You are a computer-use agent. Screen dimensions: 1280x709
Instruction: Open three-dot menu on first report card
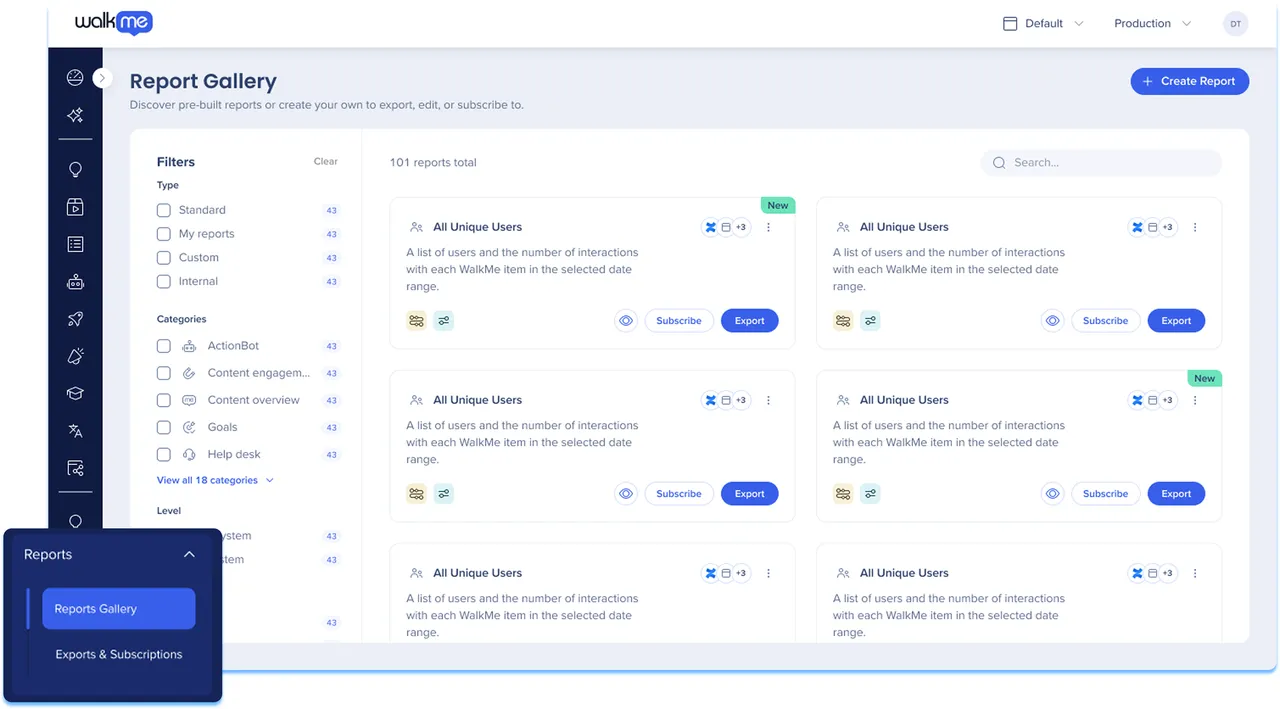pyautogui.click(x=768, y=227)
